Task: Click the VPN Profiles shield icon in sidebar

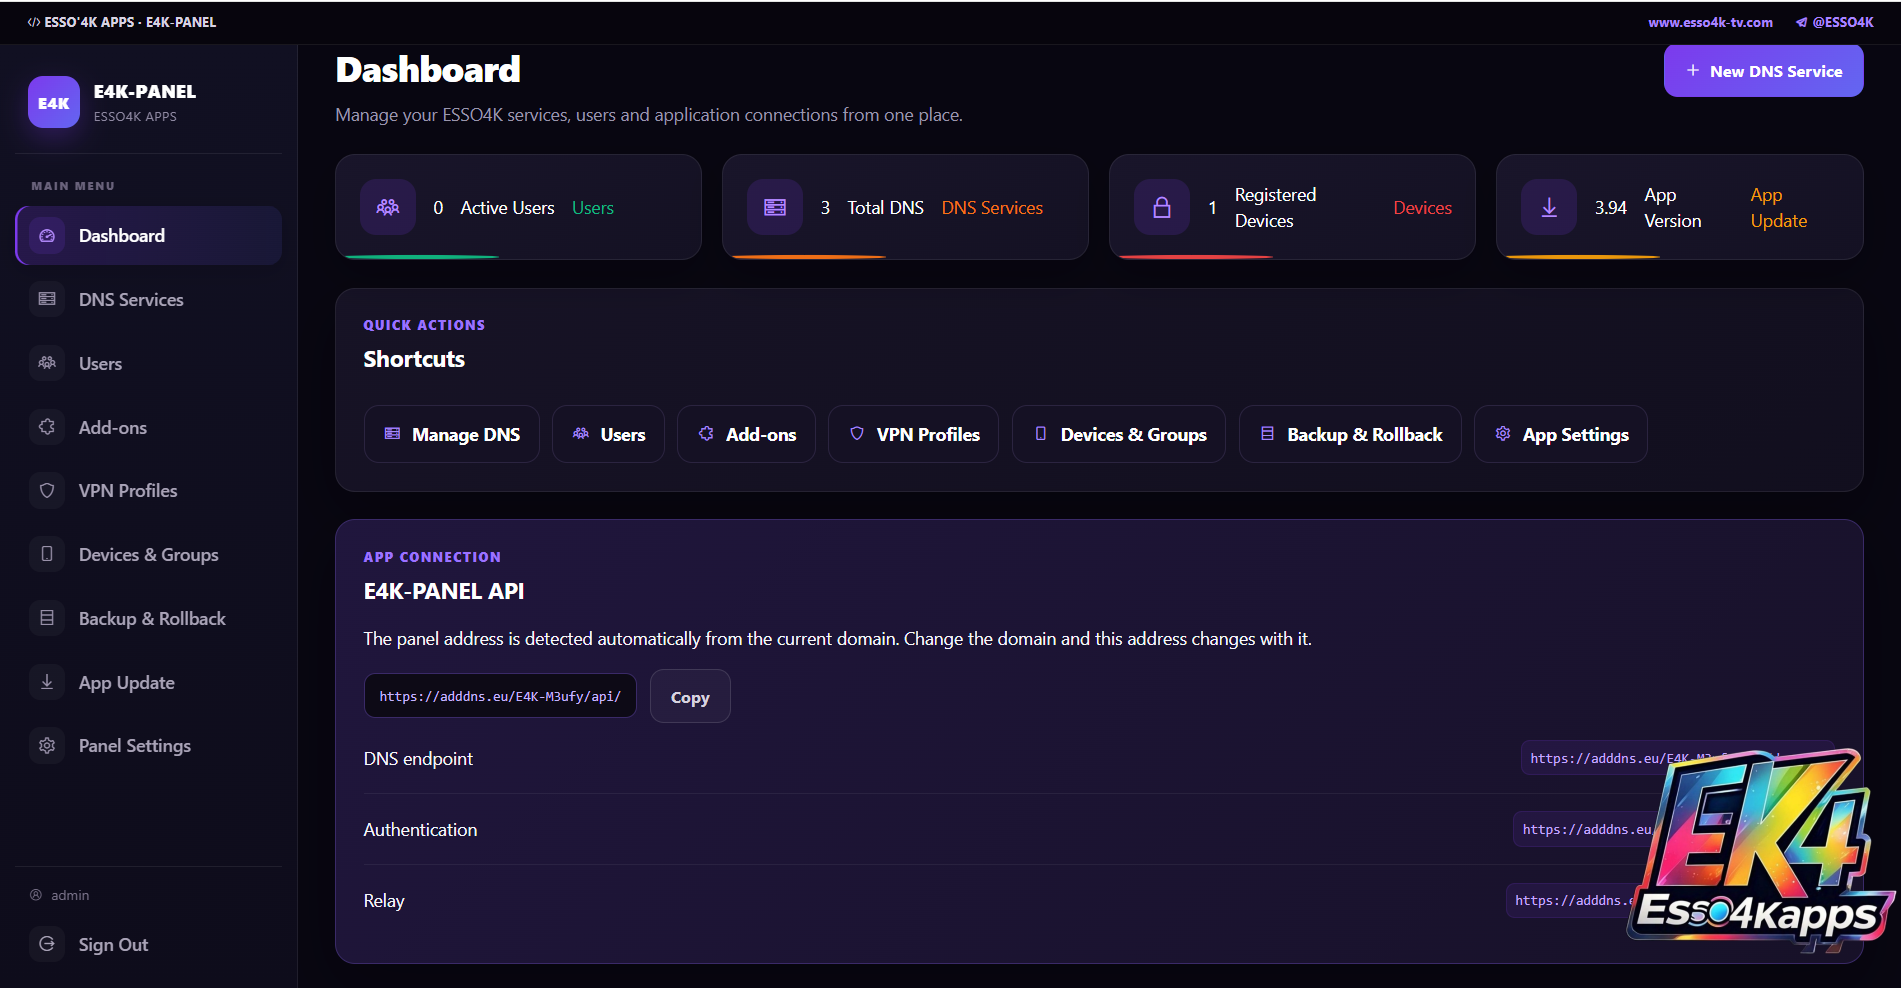Action: pyautogui.click(x=47, y=491)
